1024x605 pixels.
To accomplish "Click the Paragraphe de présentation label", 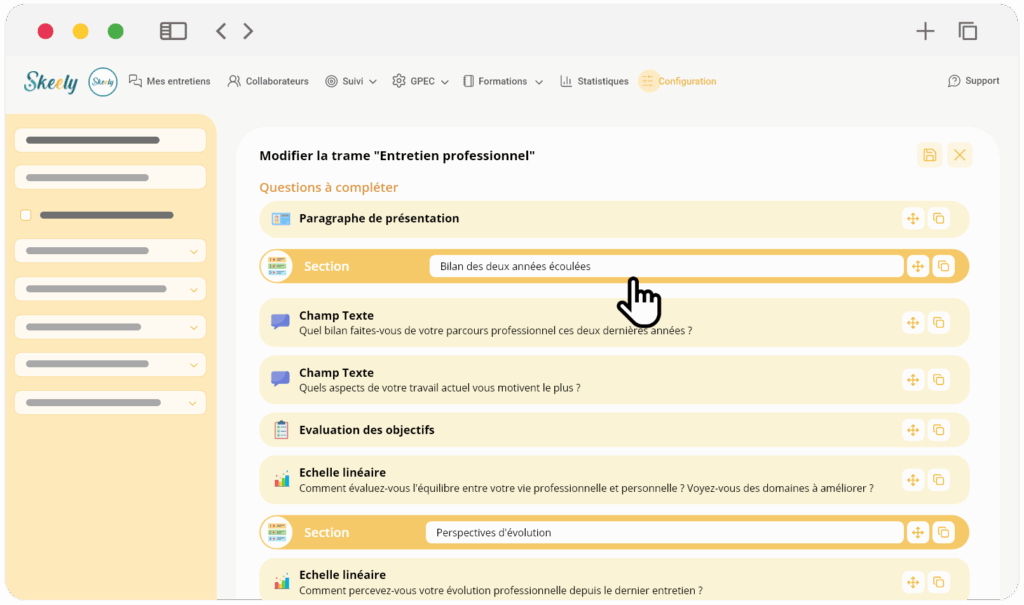I will [379, 218].
